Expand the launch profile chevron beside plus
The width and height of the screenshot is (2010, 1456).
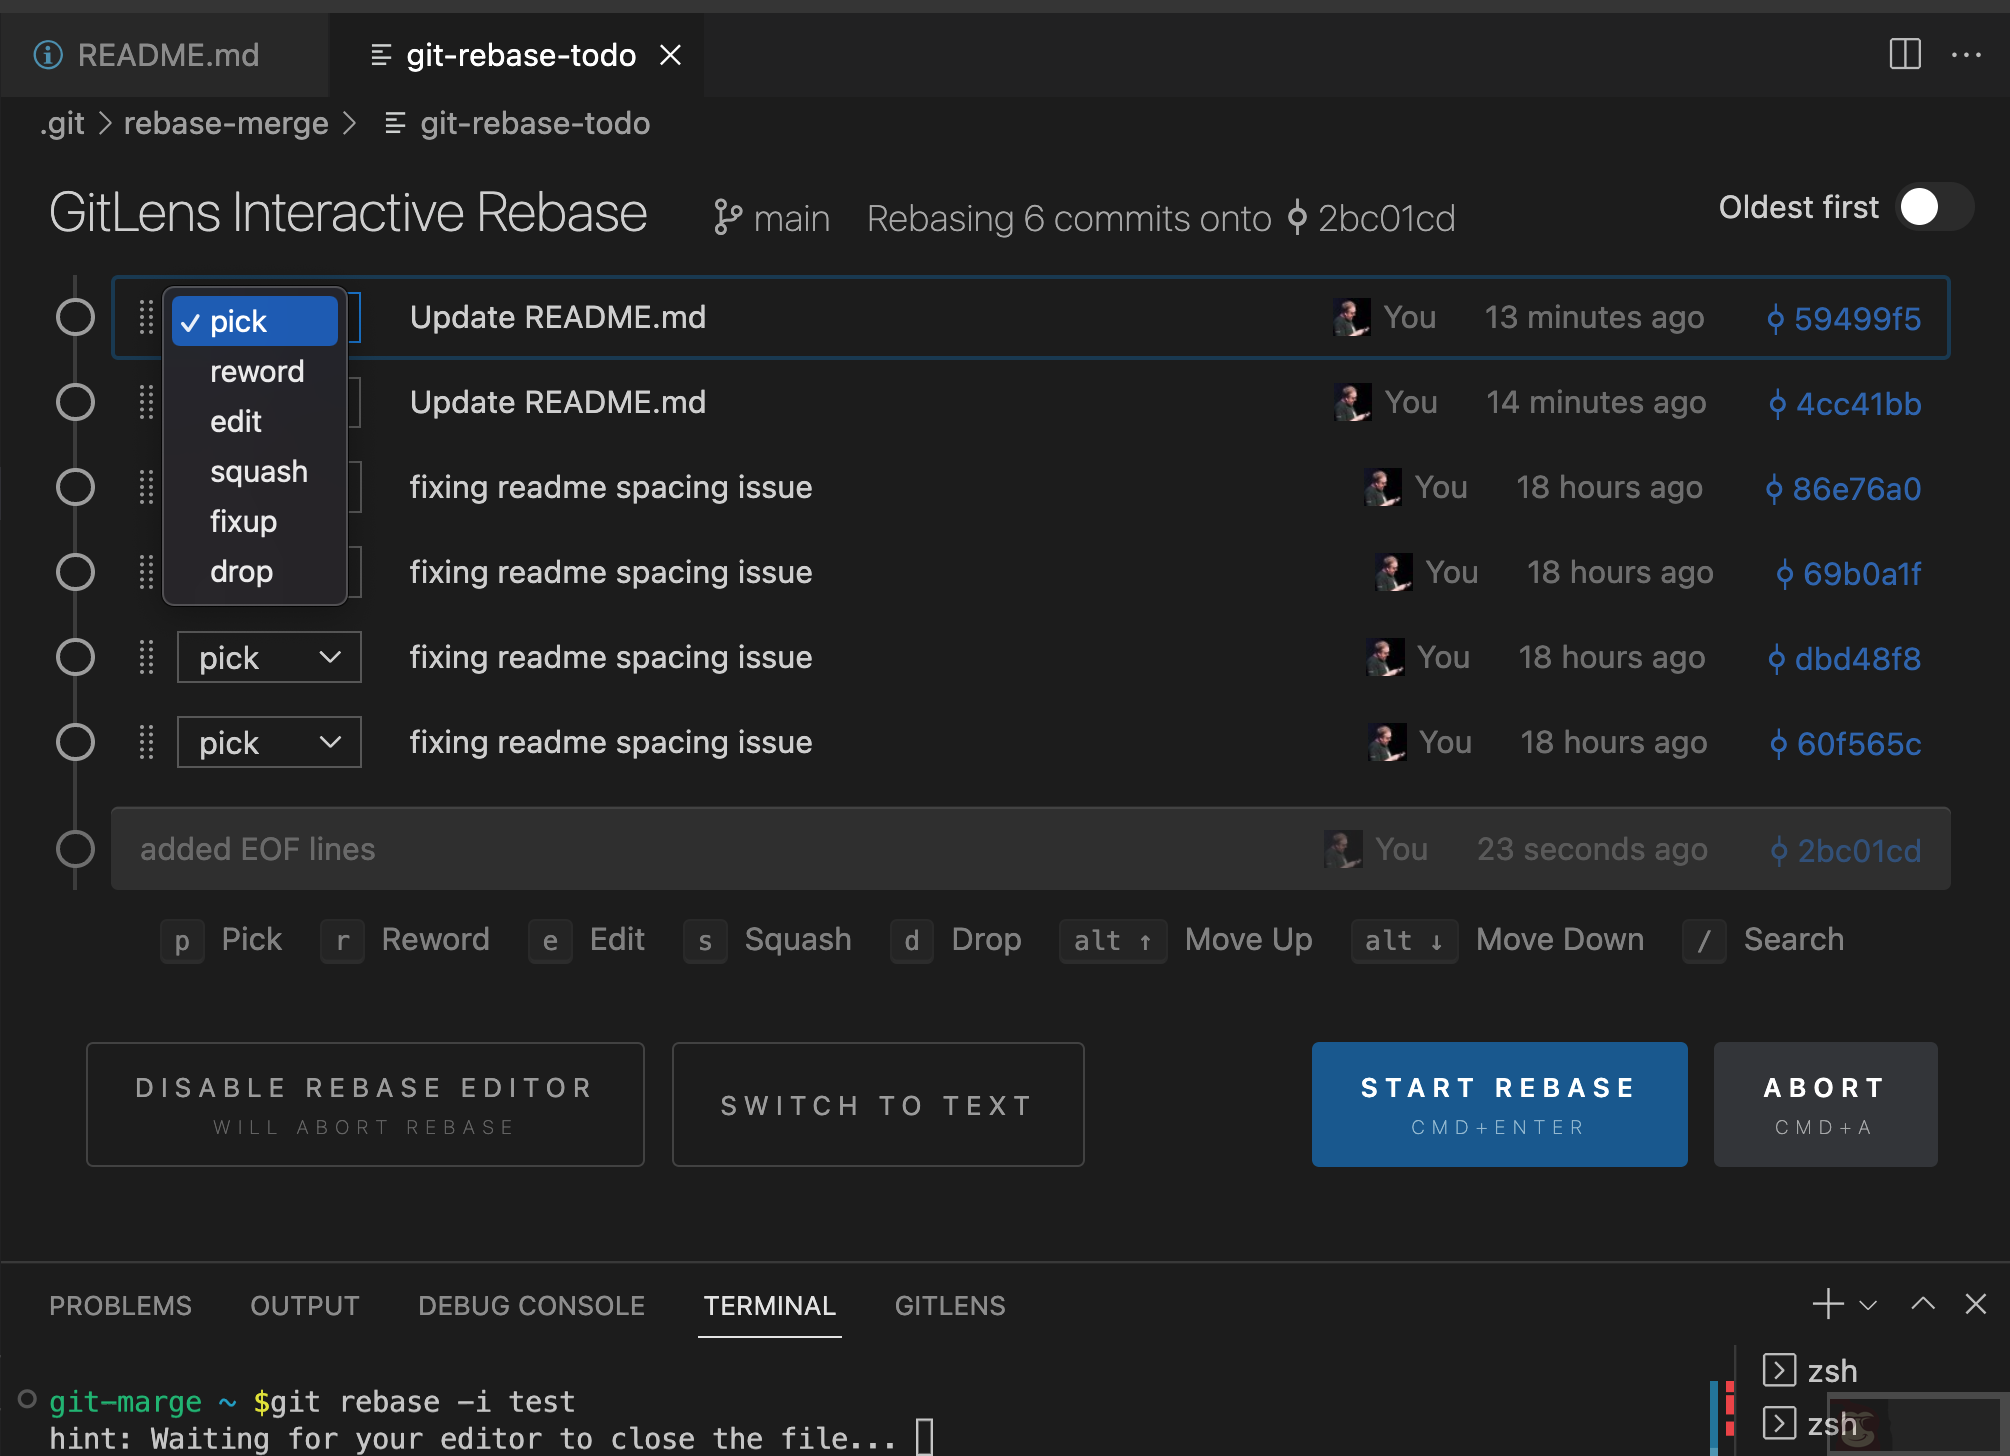click(x=1867, y=1305)
